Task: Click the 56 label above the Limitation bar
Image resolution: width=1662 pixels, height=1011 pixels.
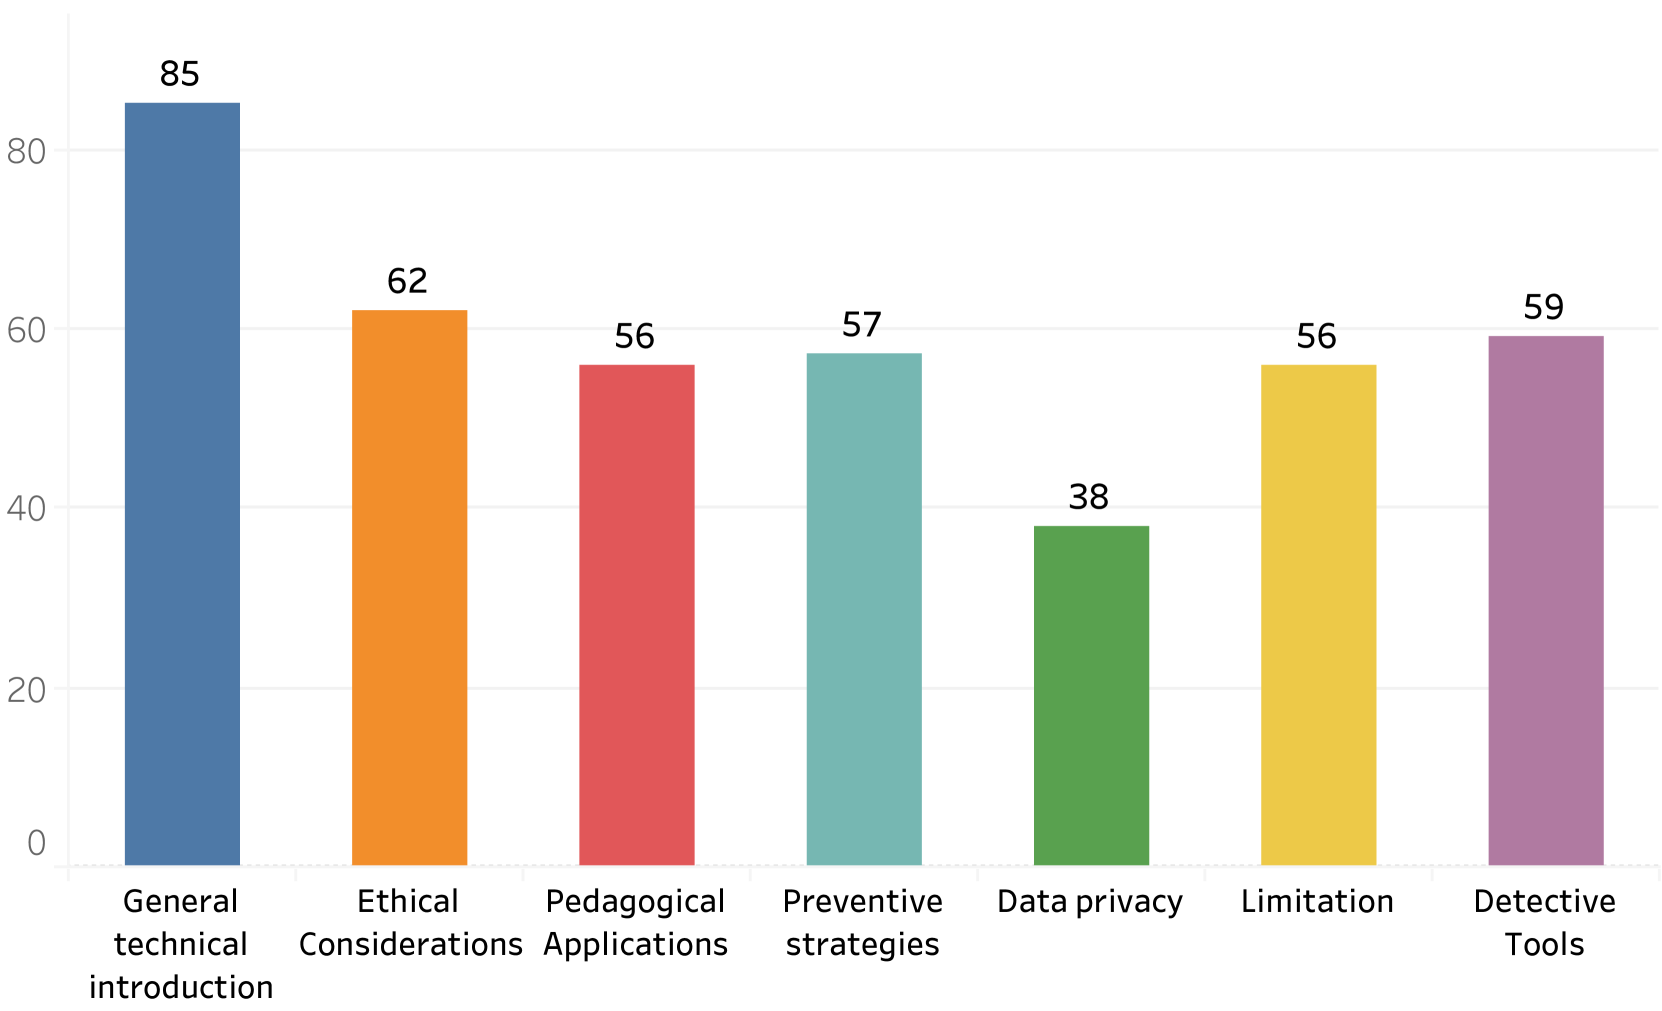Action: tap(1316, 337)
